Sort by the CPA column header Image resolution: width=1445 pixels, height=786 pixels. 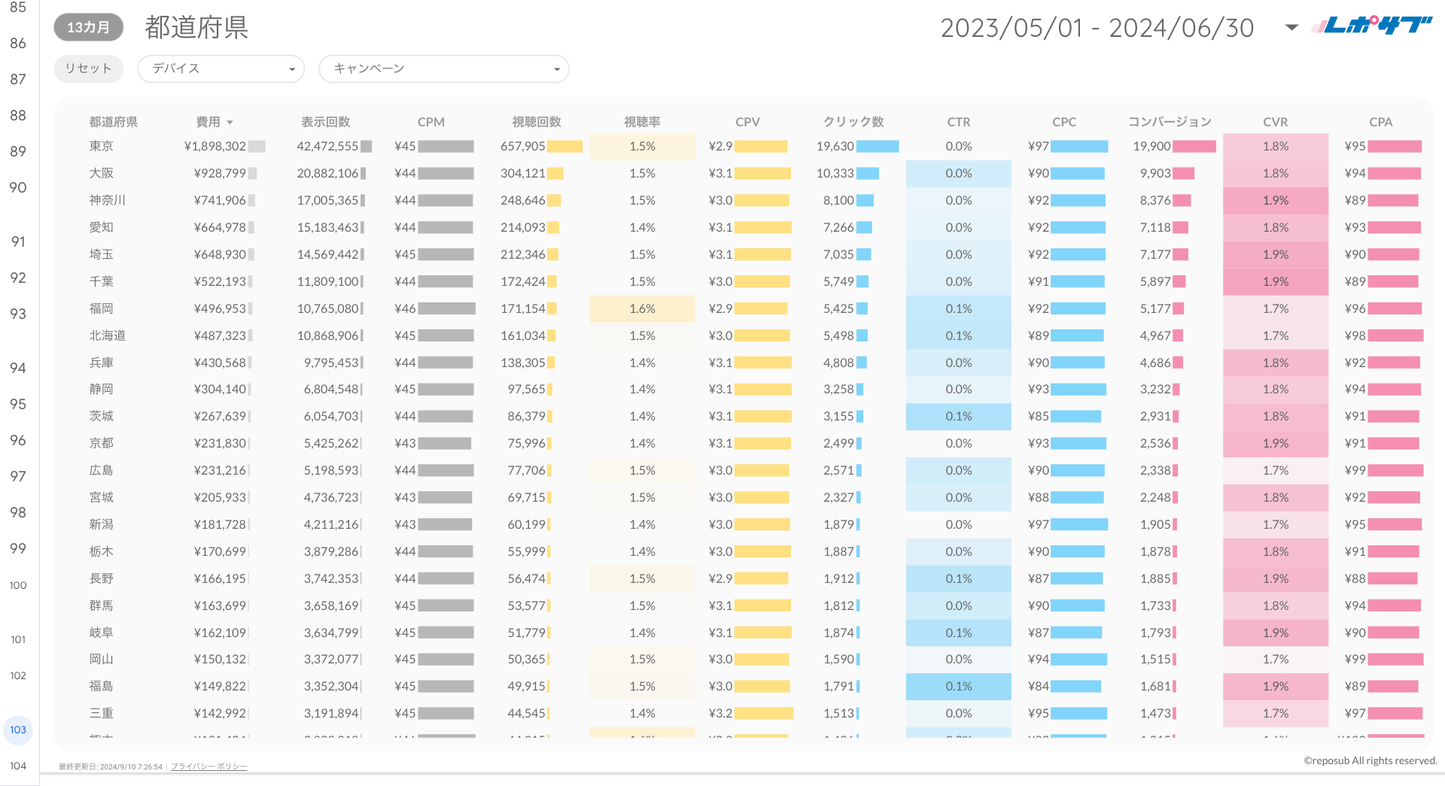click(x=1380, y=122)
